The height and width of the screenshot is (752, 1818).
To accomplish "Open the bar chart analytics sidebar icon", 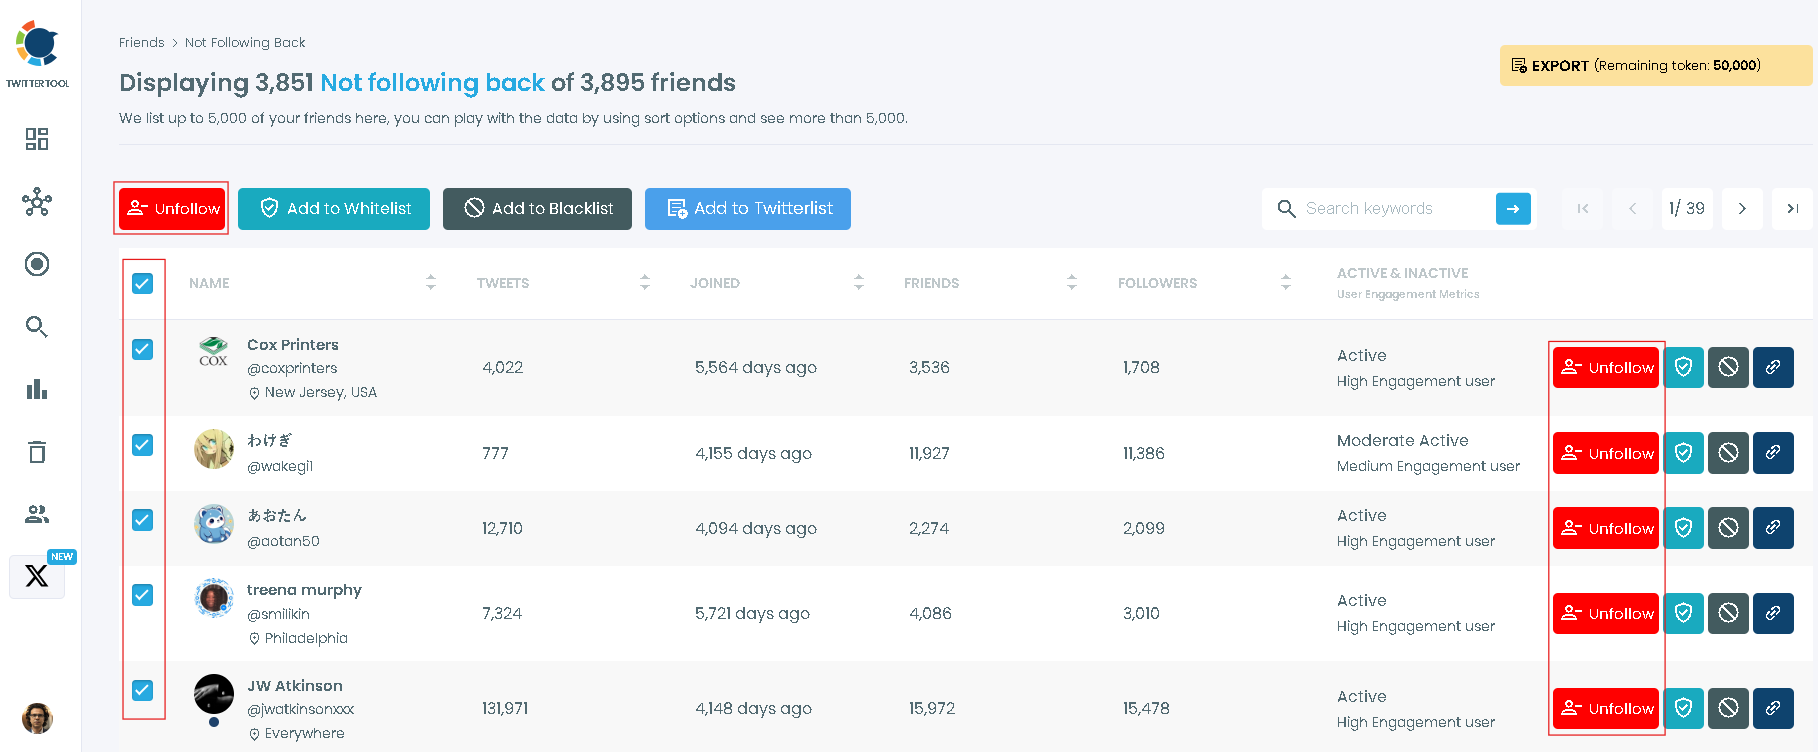I will click(x=37, y=389).
